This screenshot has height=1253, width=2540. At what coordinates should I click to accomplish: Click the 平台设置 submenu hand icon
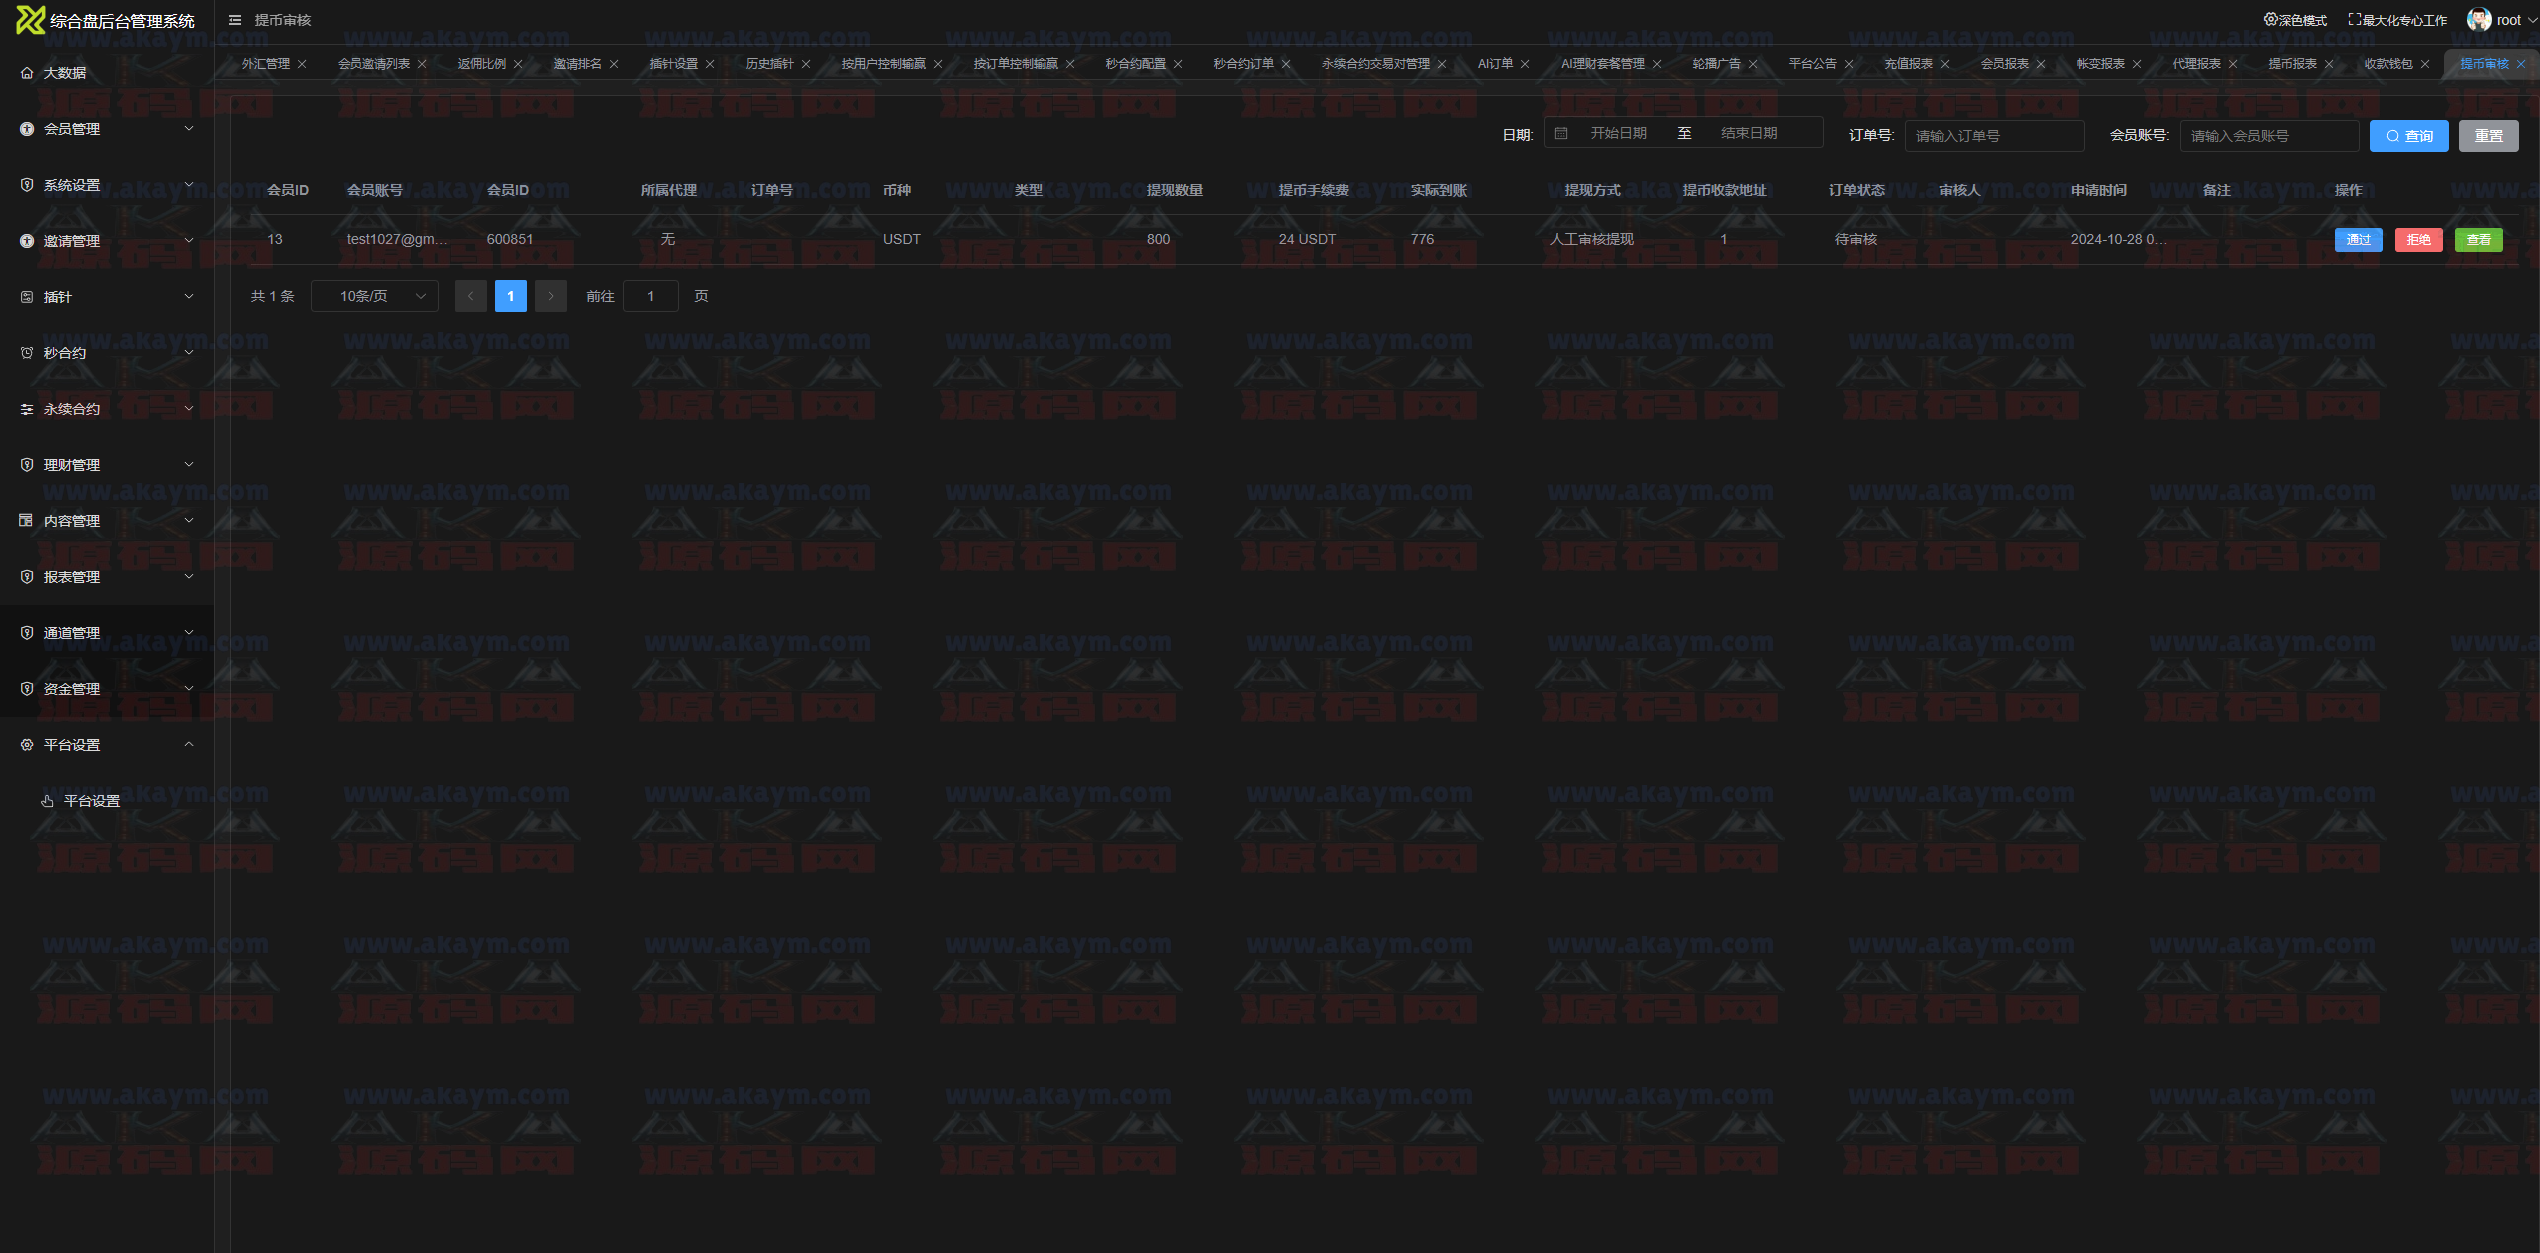(47, 801)
